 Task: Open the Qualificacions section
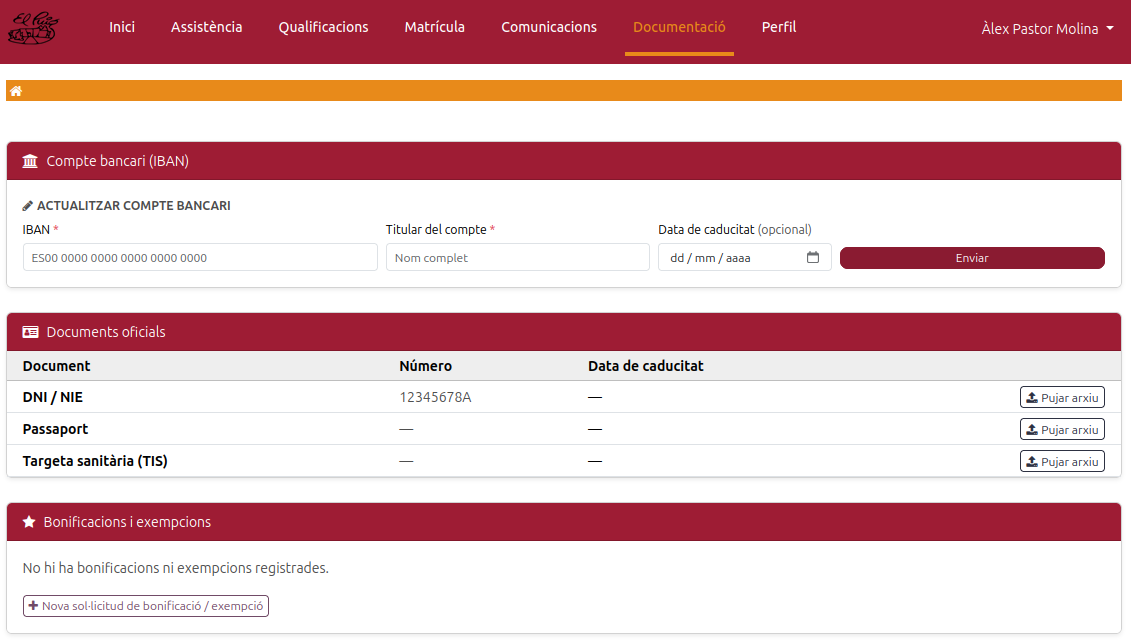[x=323, y=27]
